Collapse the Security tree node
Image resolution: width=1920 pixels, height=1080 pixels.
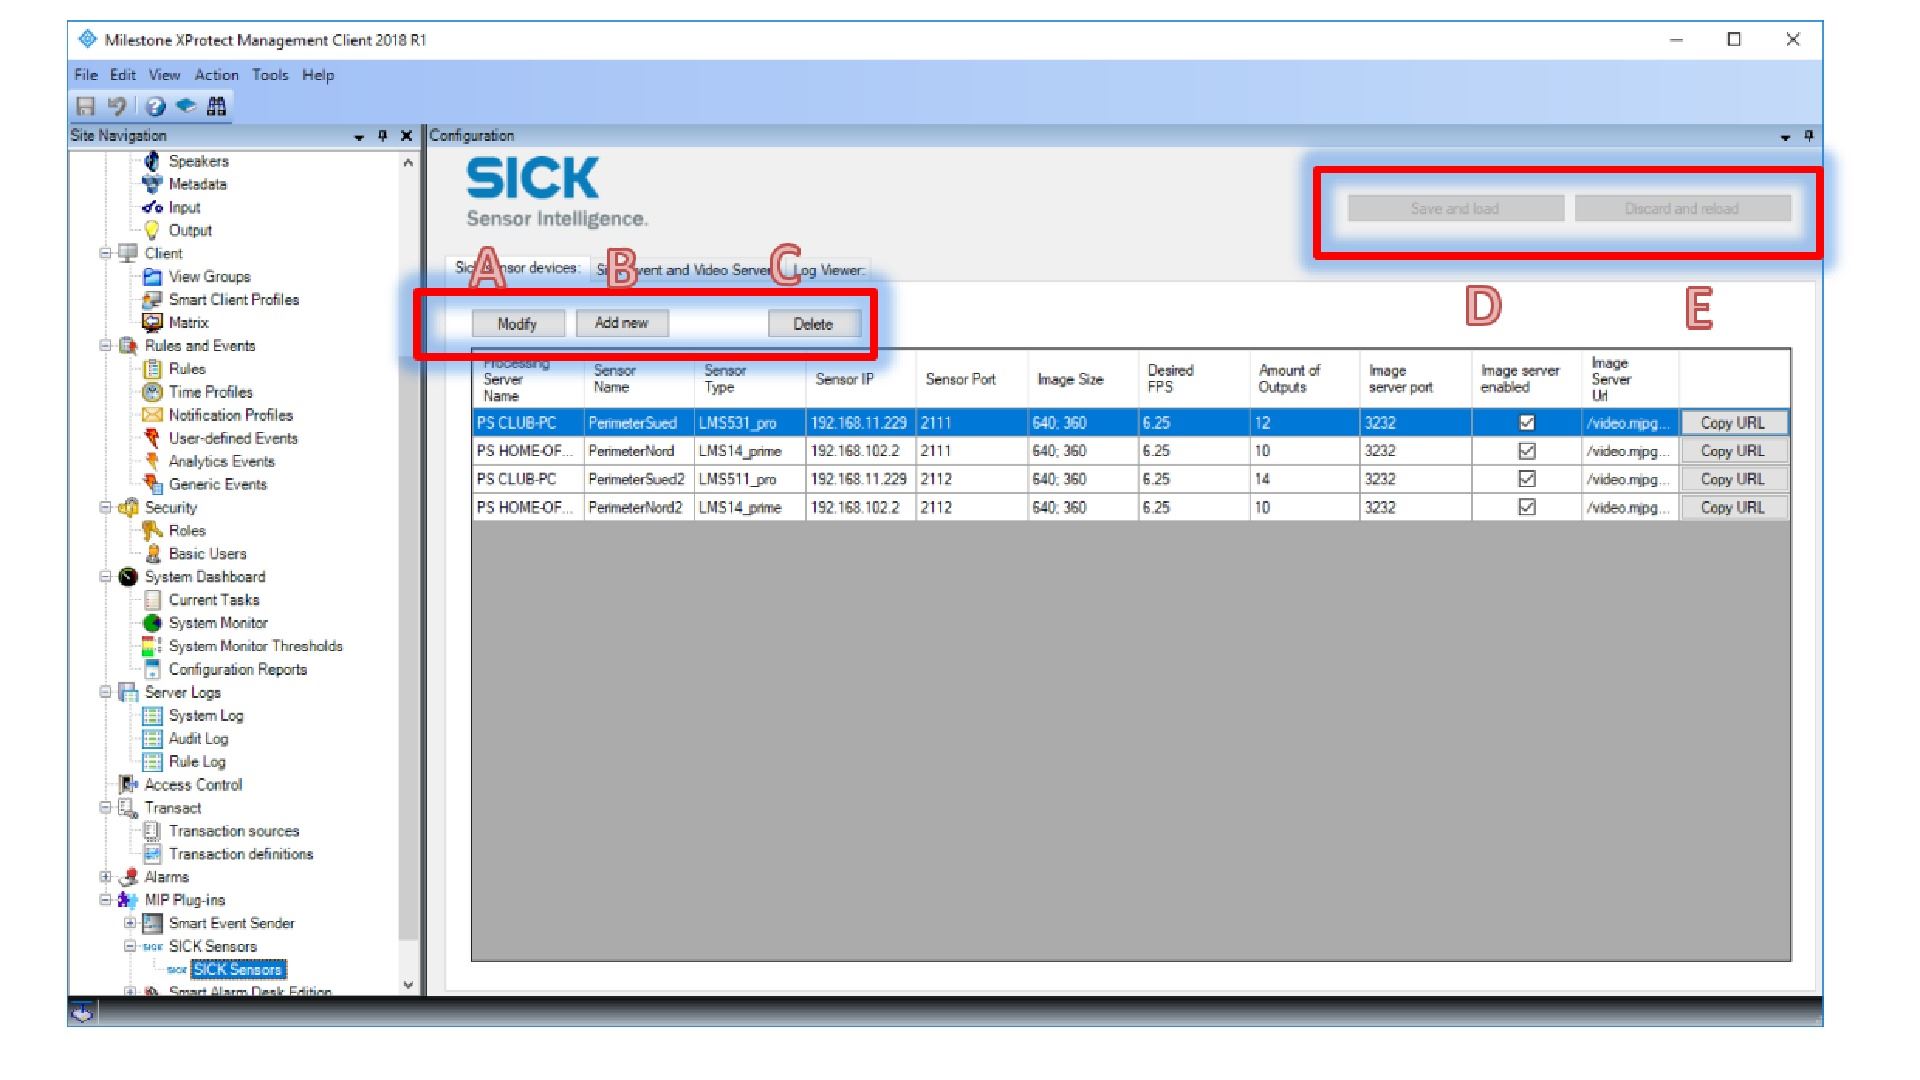[x=105, y=507]
